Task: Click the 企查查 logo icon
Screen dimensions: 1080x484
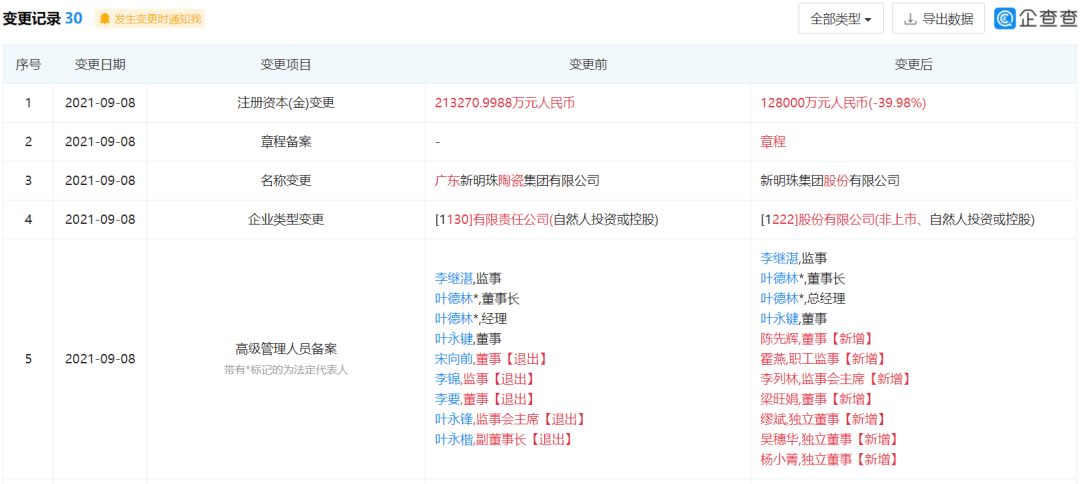Action: [x=1006, y=19]
